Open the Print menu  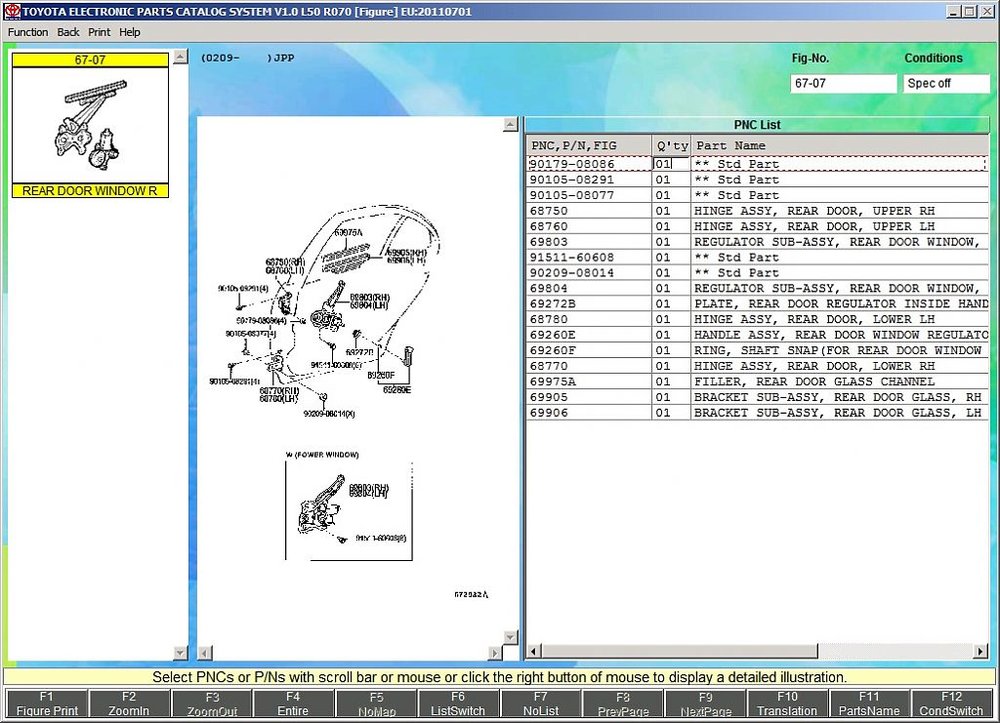pos(99,32)
